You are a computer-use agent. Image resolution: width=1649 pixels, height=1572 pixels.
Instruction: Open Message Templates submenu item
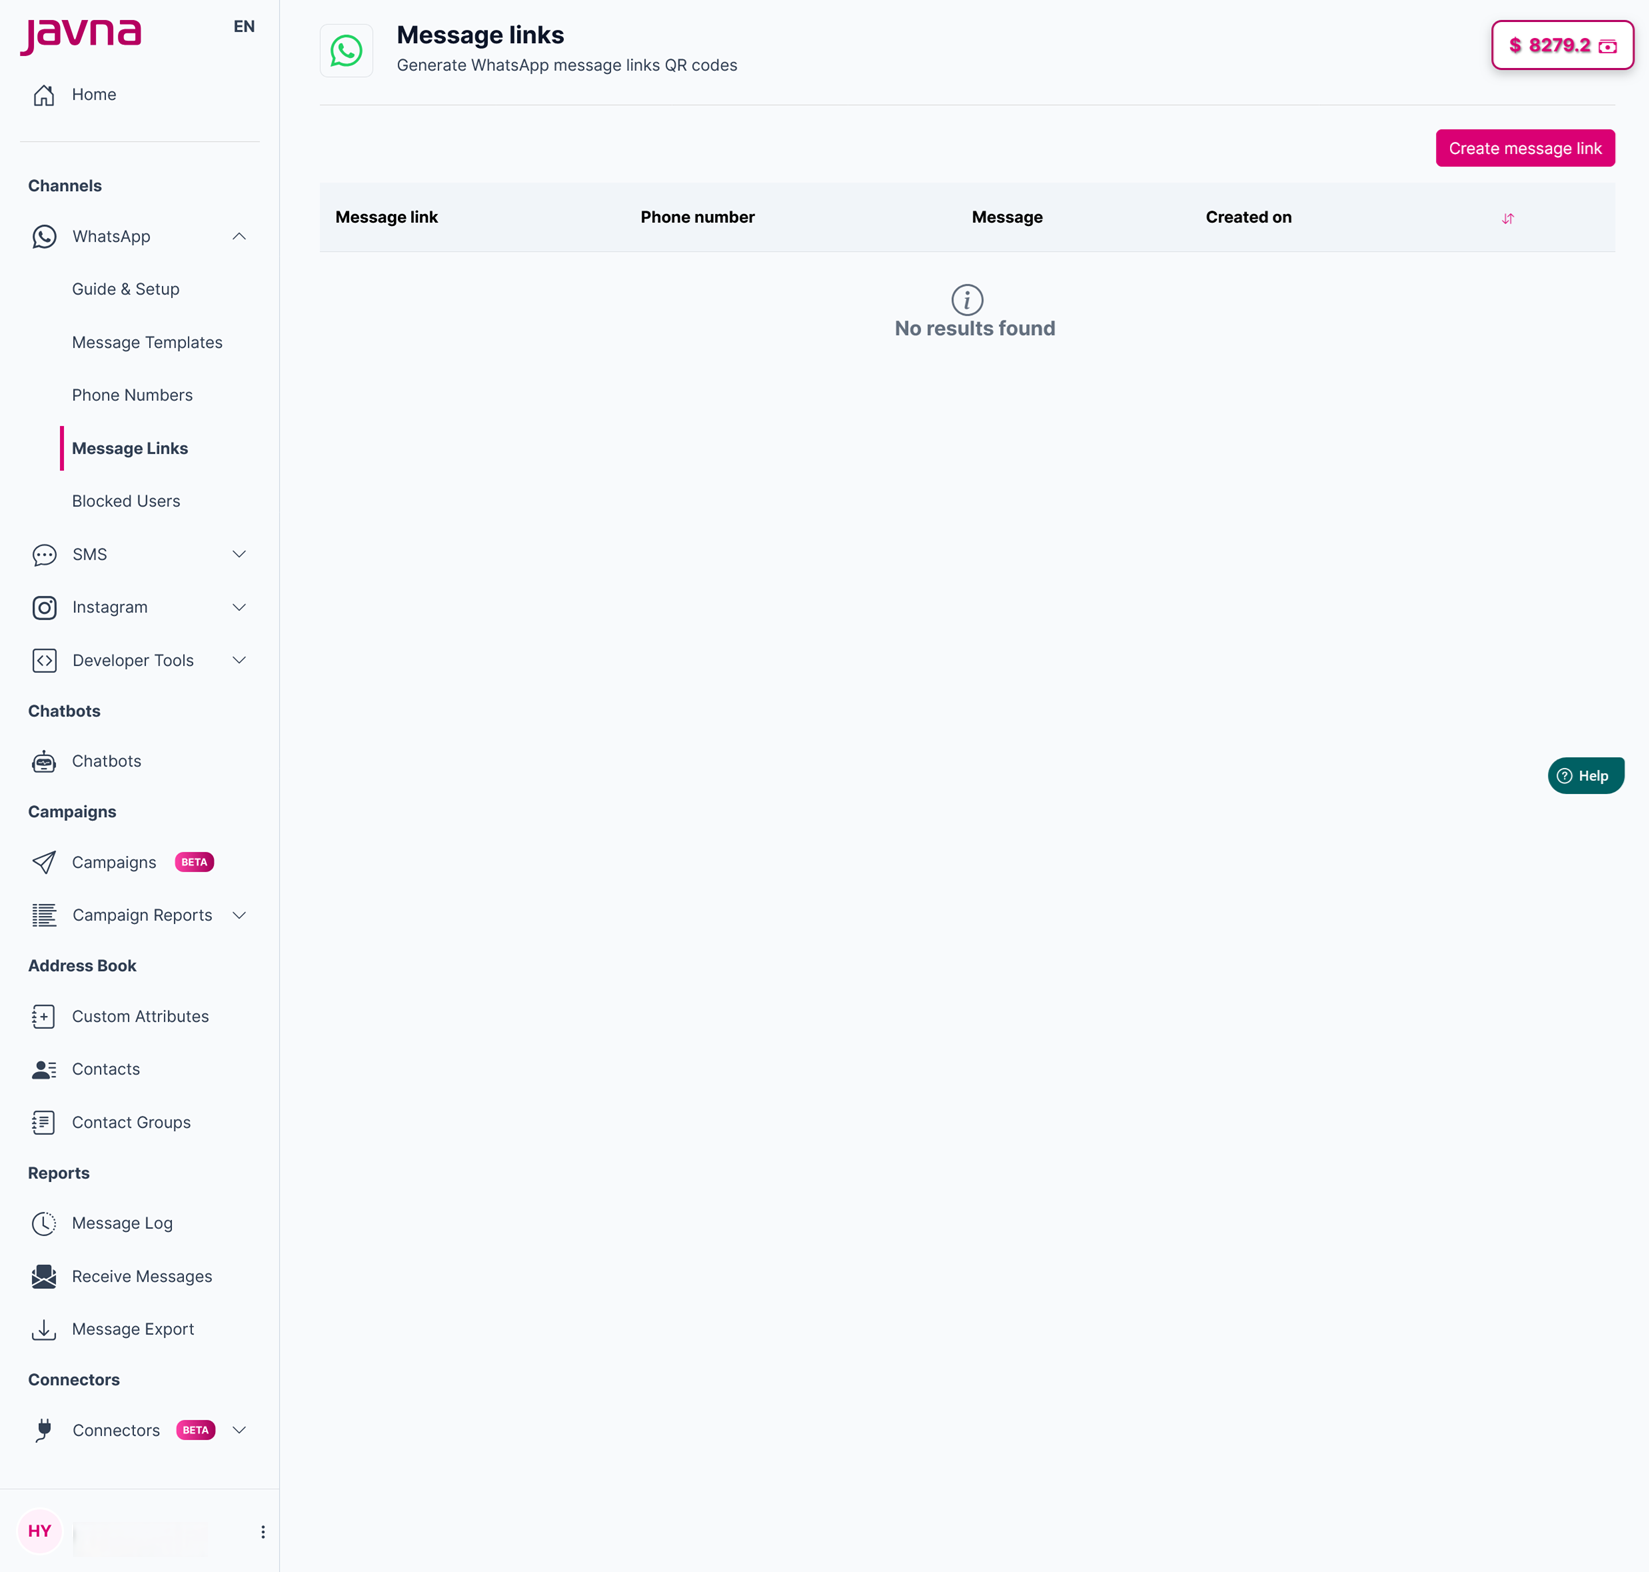point(147,343)
